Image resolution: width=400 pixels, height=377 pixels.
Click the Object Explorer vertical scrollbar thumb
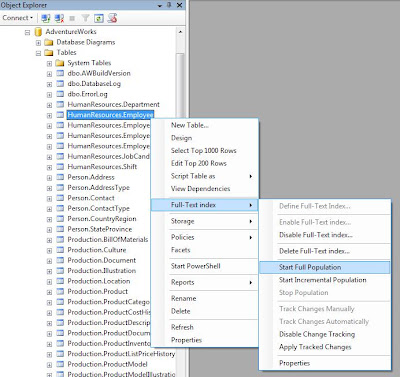click(x=180, y=87)
